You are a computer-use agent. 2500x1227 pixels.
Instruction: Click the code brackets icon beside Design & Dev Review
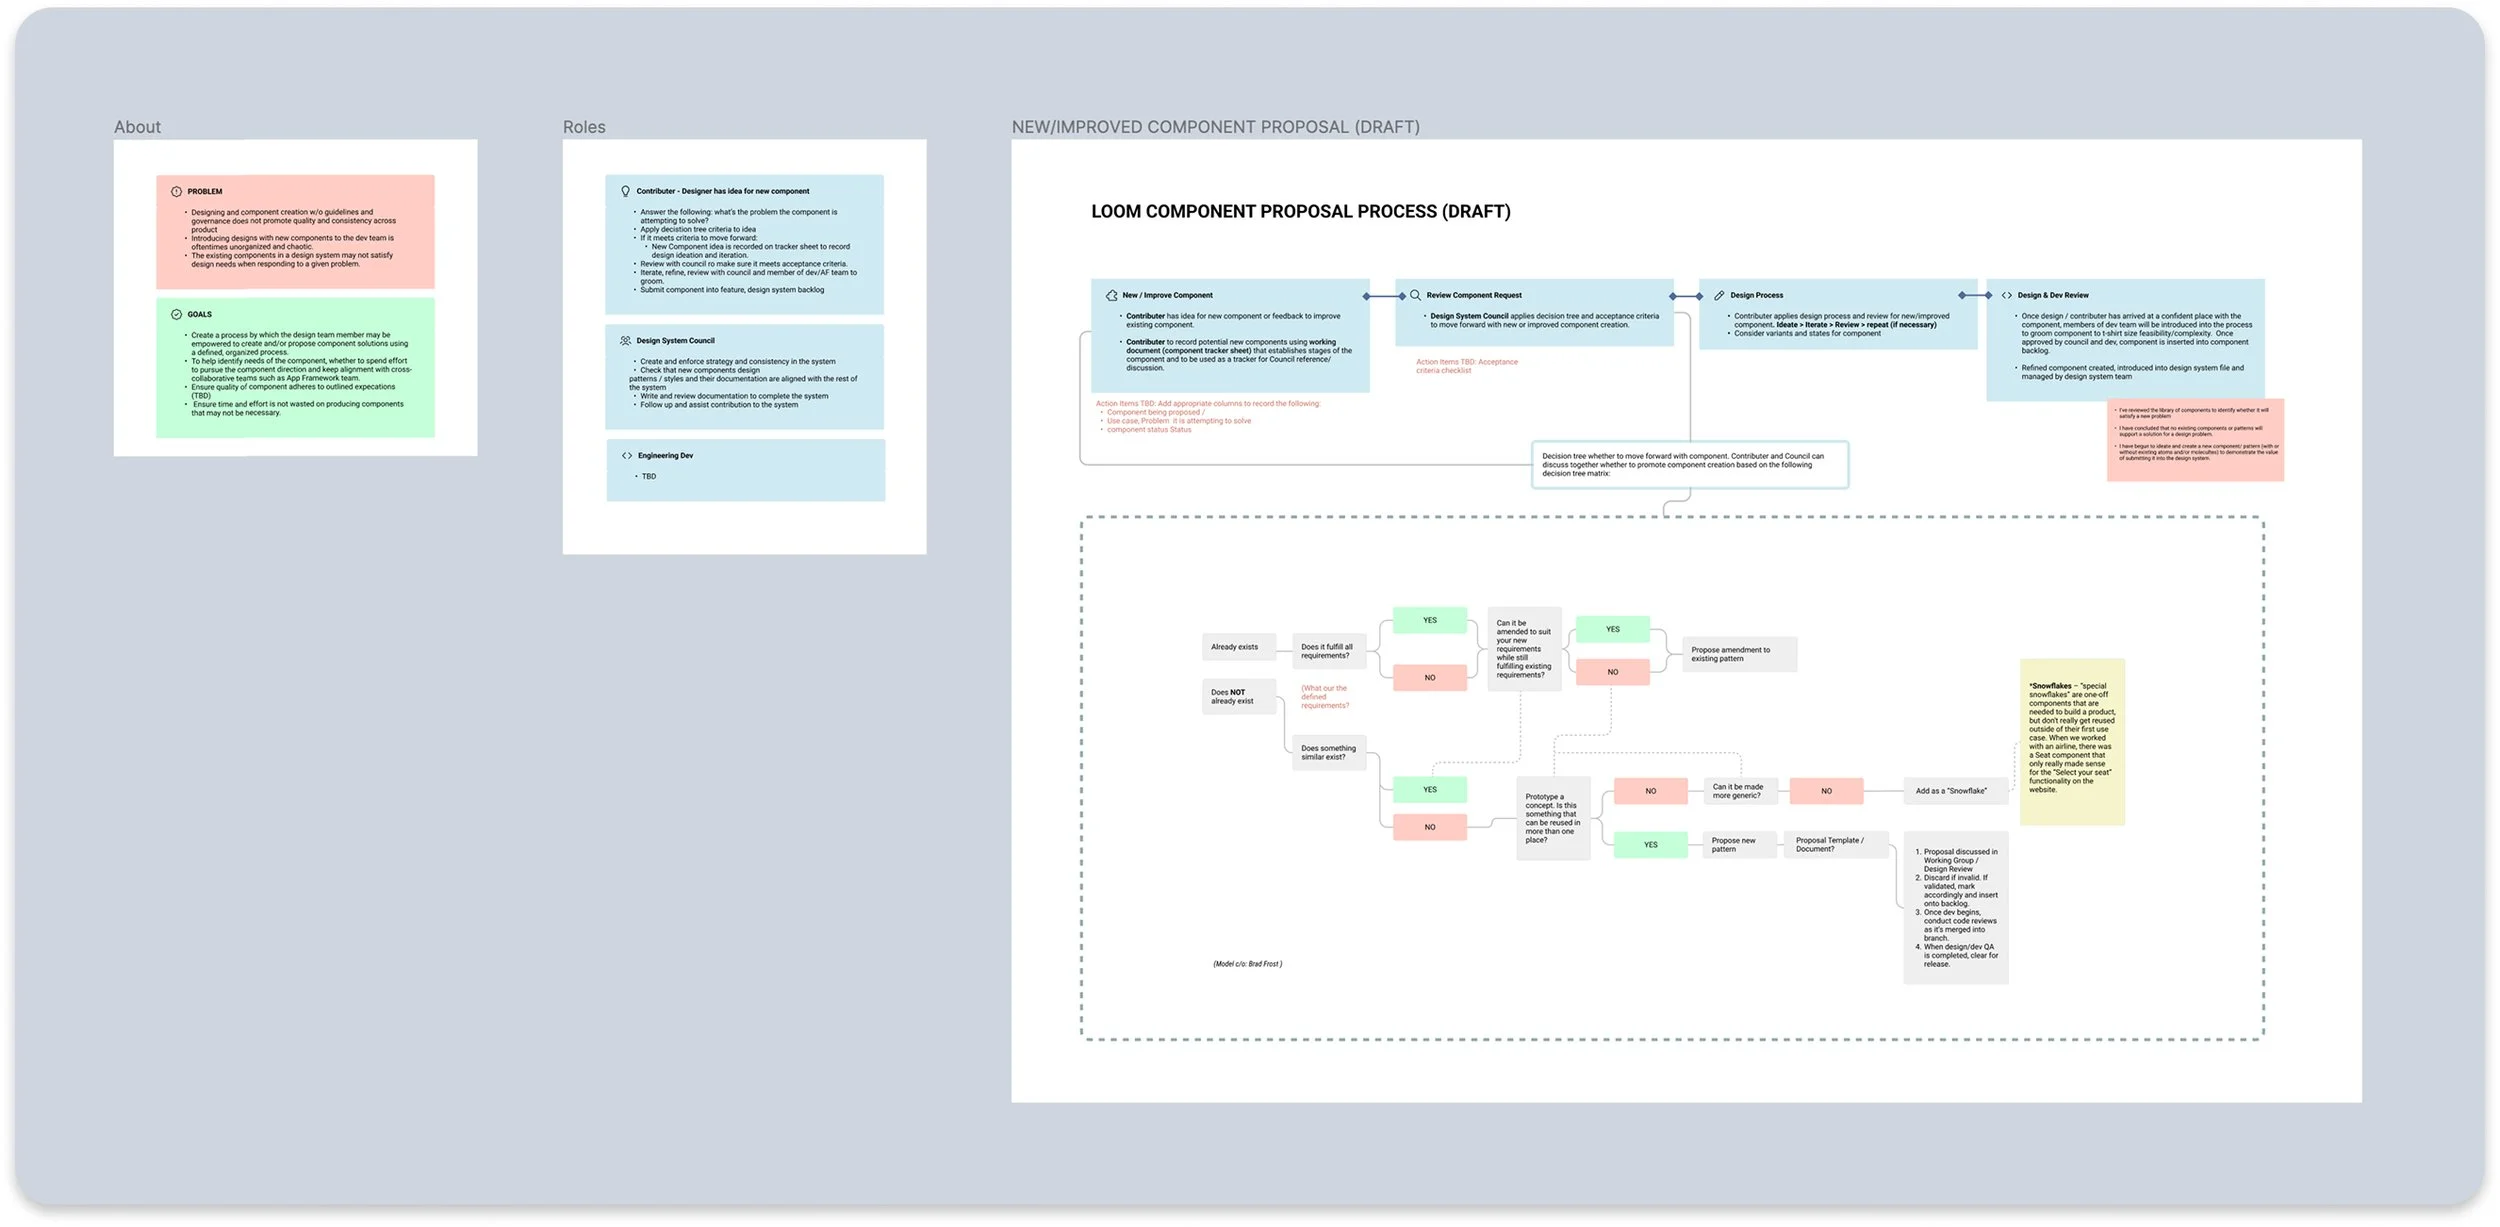(x=2006, y=296)
